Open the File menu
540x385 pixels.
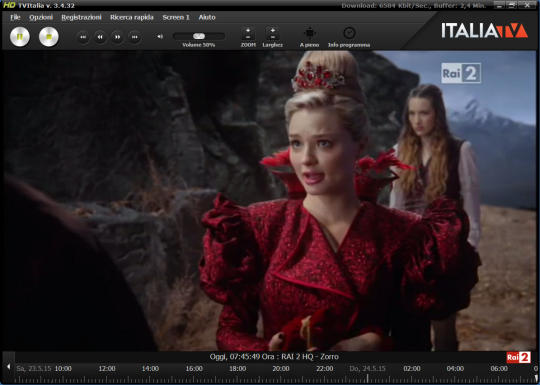pos(15,17)
